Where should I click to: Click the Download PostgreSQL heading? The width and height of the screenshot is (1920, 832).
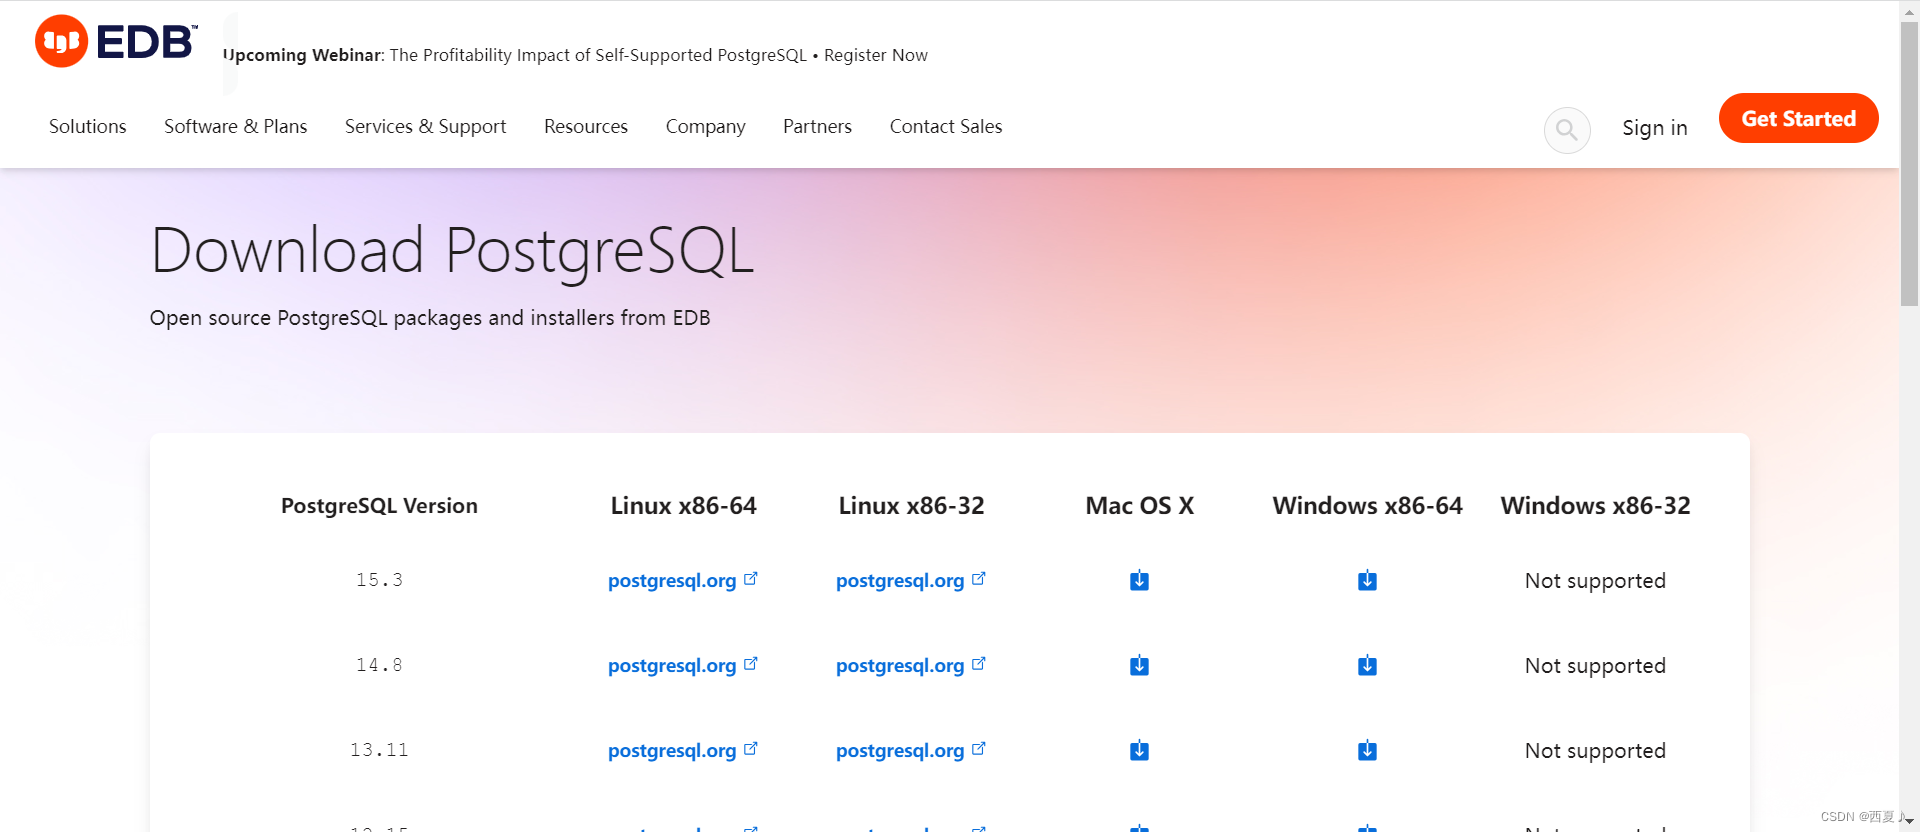[x=452, y=252]
